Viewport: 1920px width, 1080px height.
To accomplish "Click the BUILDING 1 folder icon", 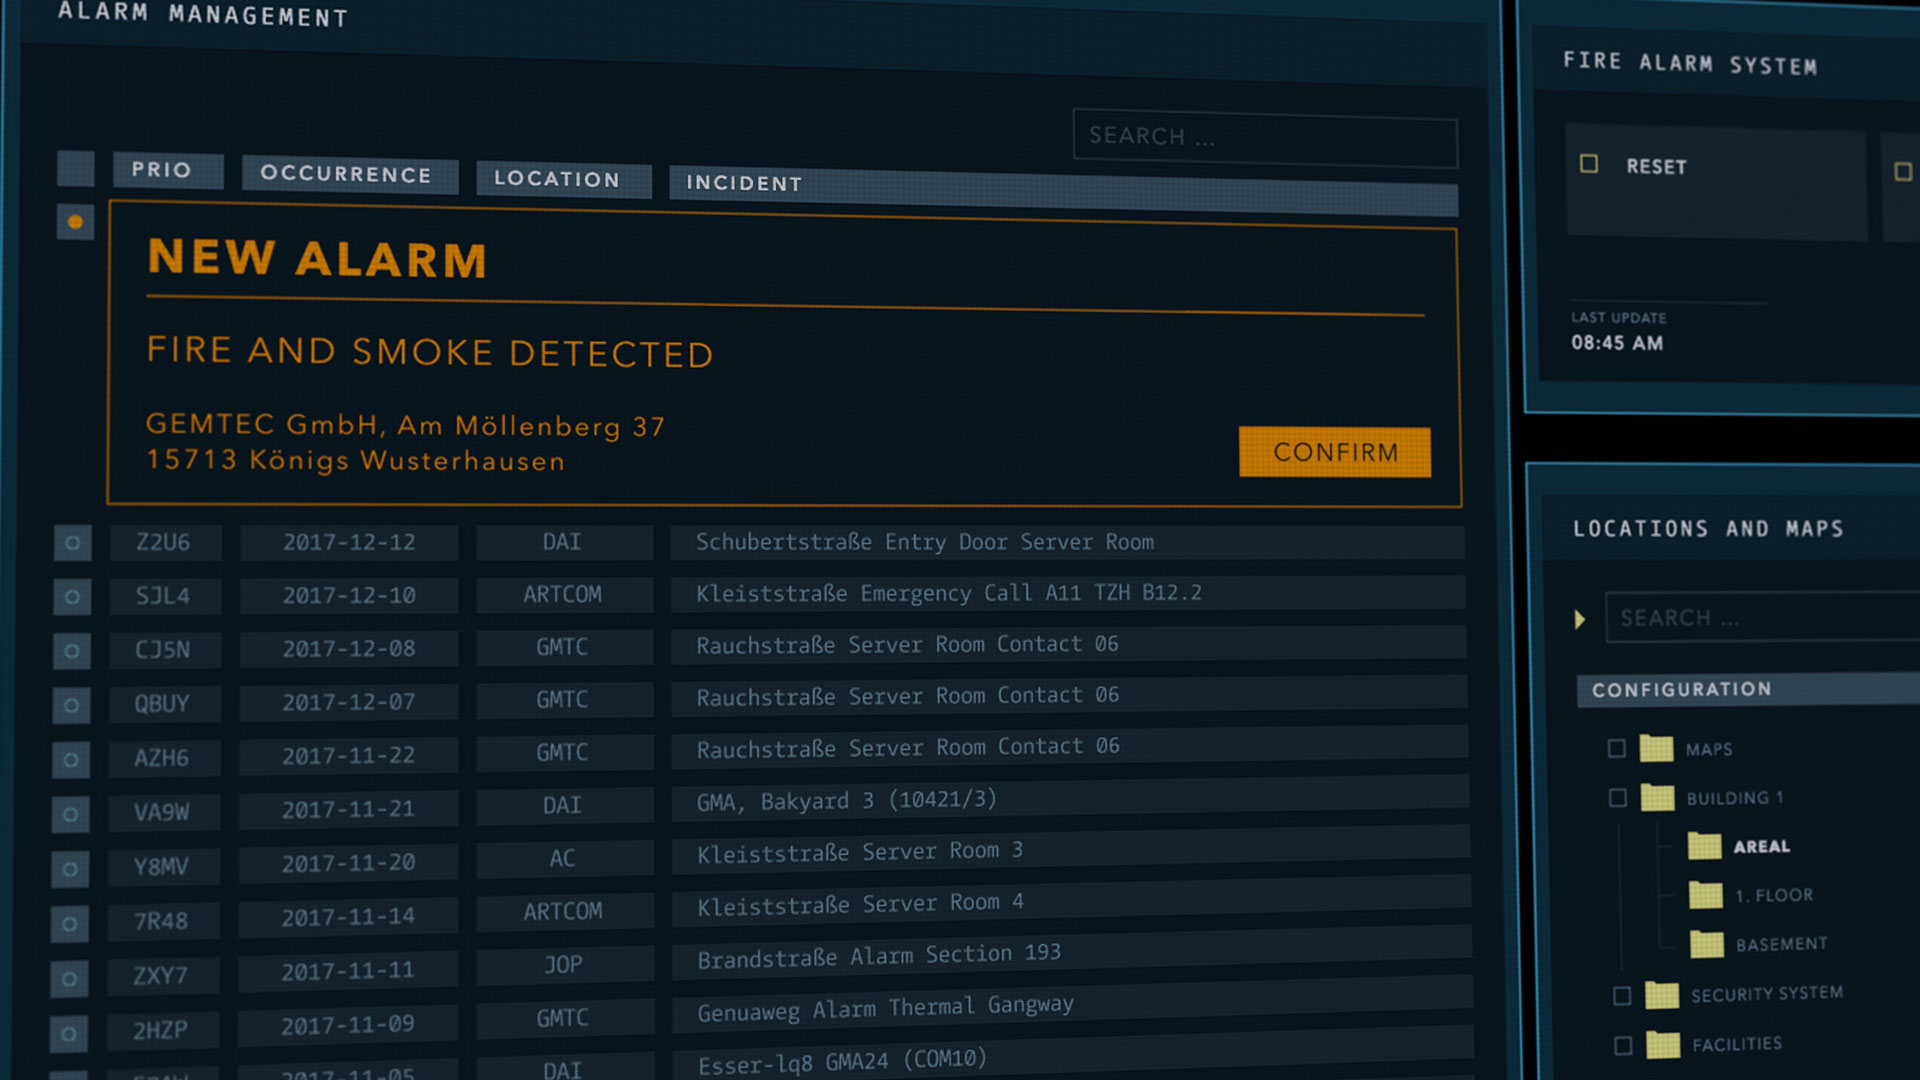I will (x=1657, y=797).
